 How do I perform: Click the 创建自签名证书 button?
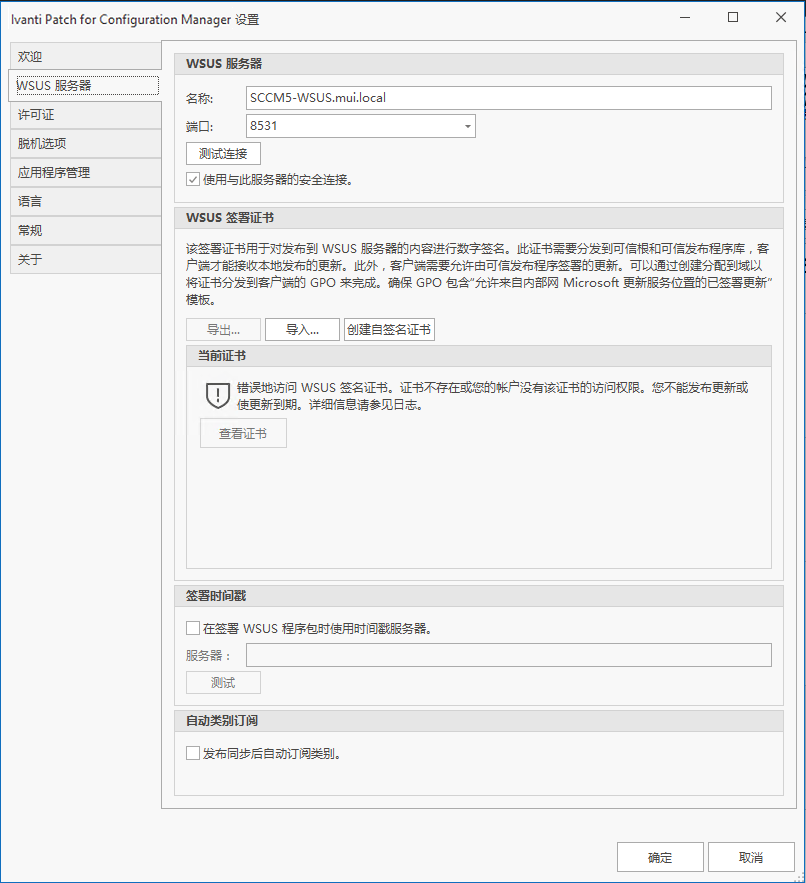coord(389,329)
